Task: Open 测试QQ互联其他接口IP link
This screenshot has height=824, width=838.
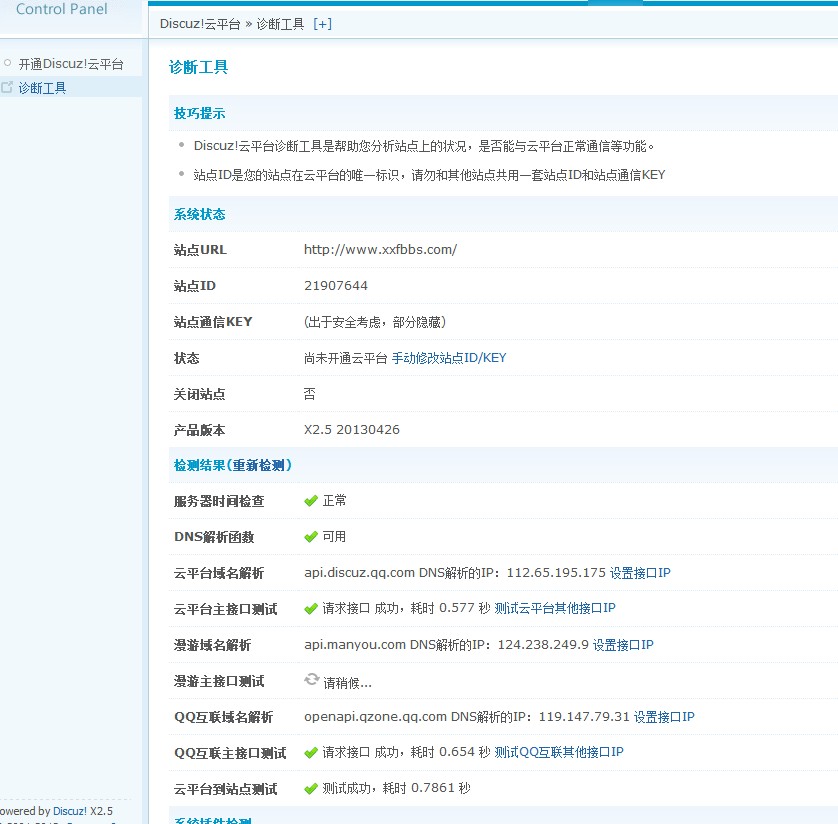Action: point(559,752)
